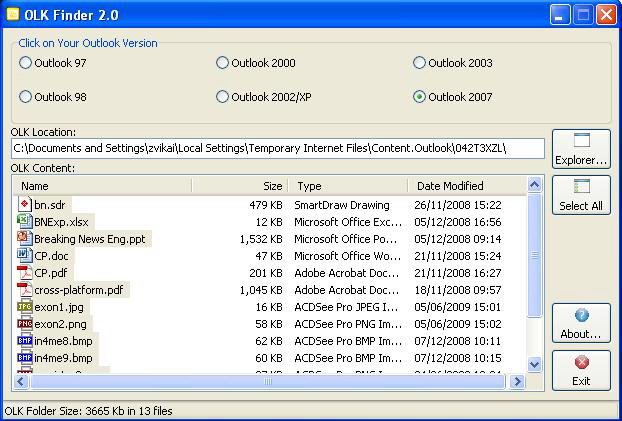The height and width of the screenshot is (421, 622).
Task: Sort by Date Modified column header
Action: click(x=467, y=186)
